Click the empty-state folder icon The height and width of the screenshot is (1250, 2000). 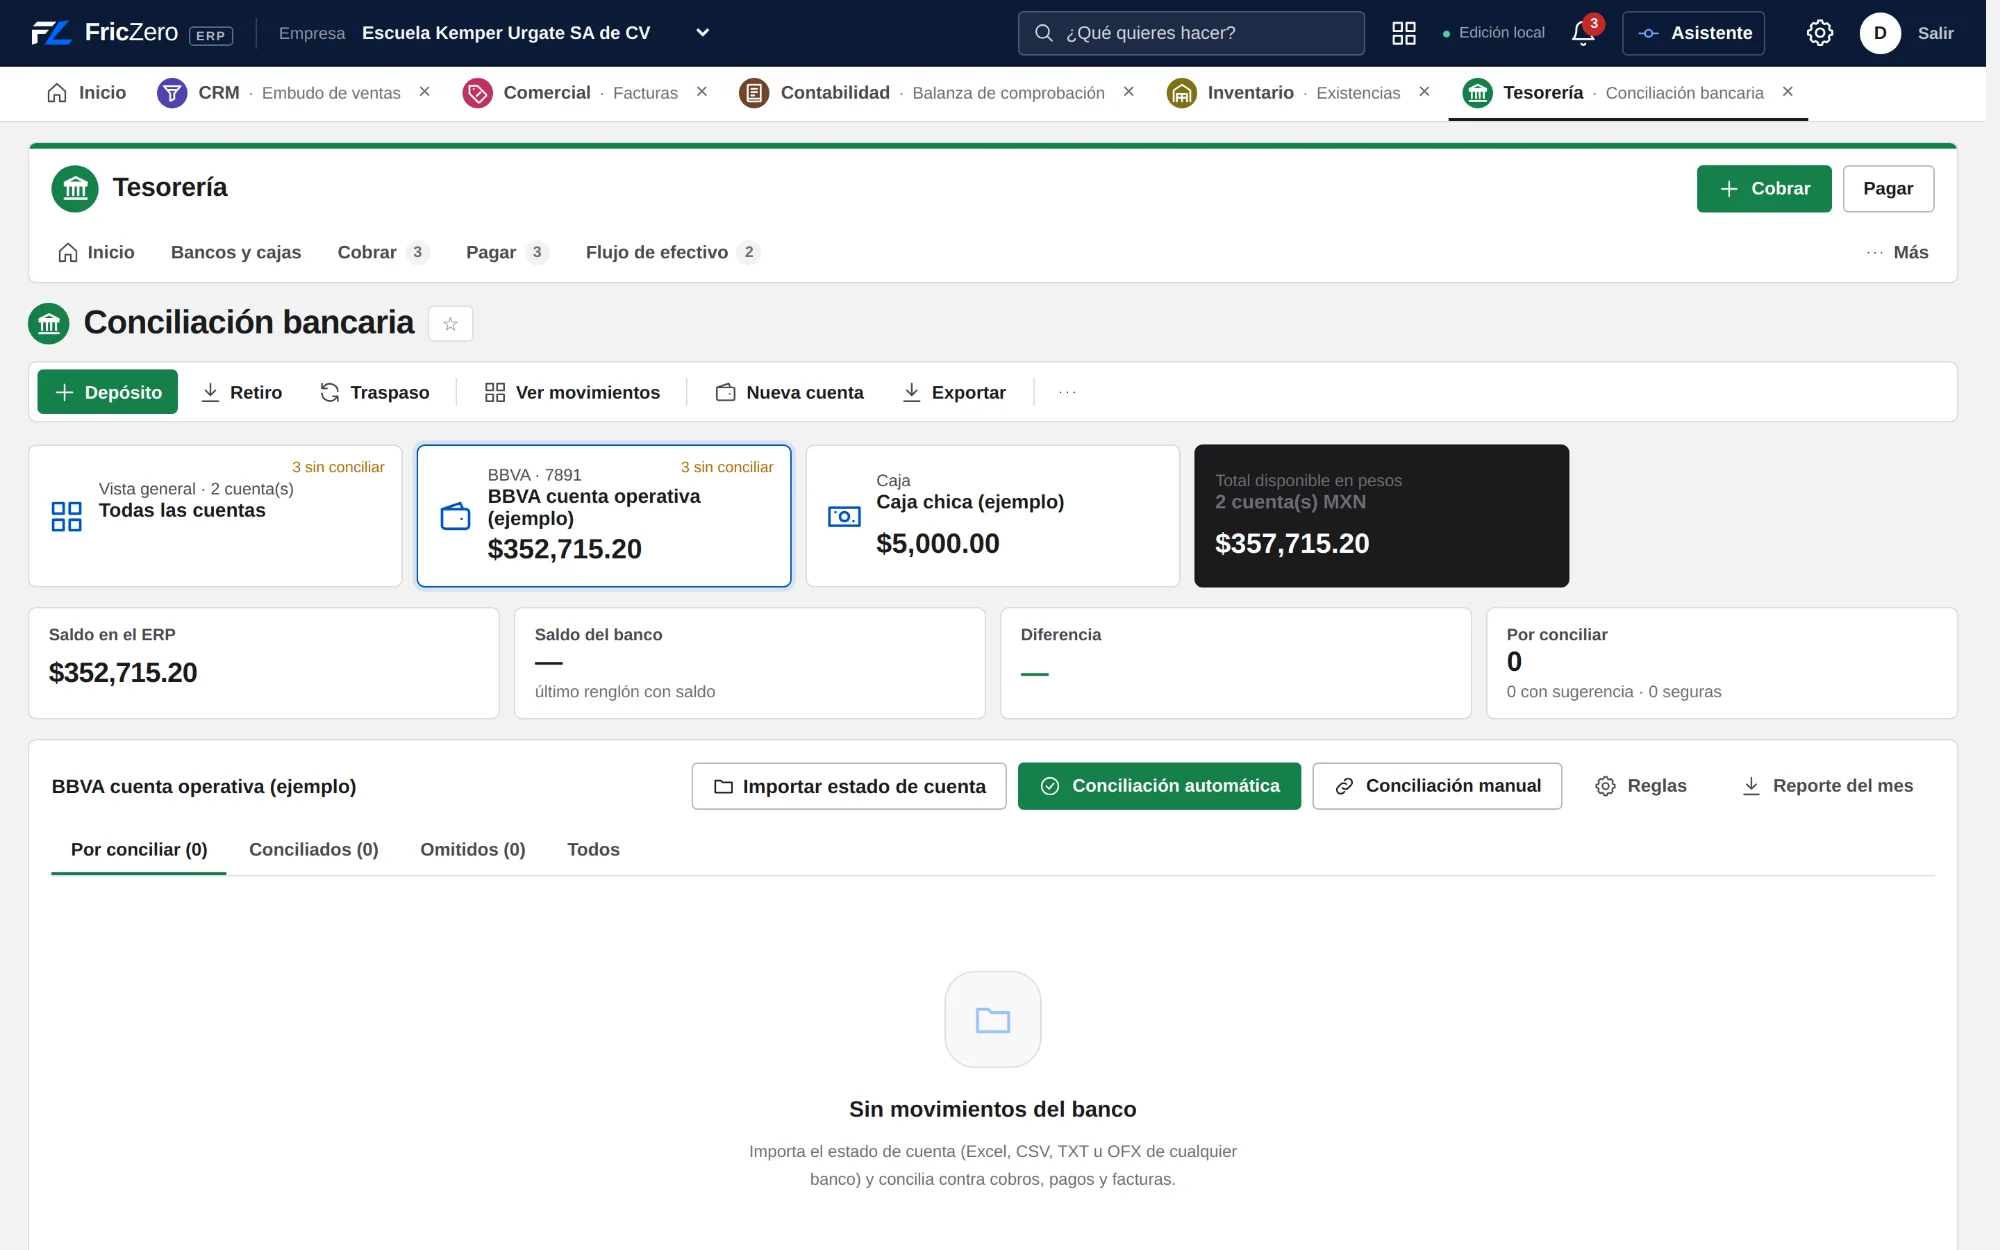coord(993,1019)
